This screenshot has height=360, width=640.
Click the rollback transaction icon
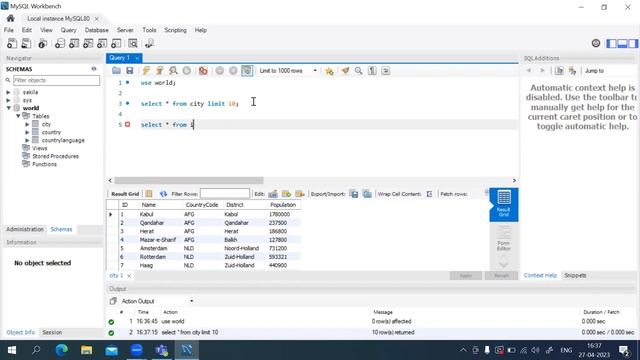(x=233, y=71)
